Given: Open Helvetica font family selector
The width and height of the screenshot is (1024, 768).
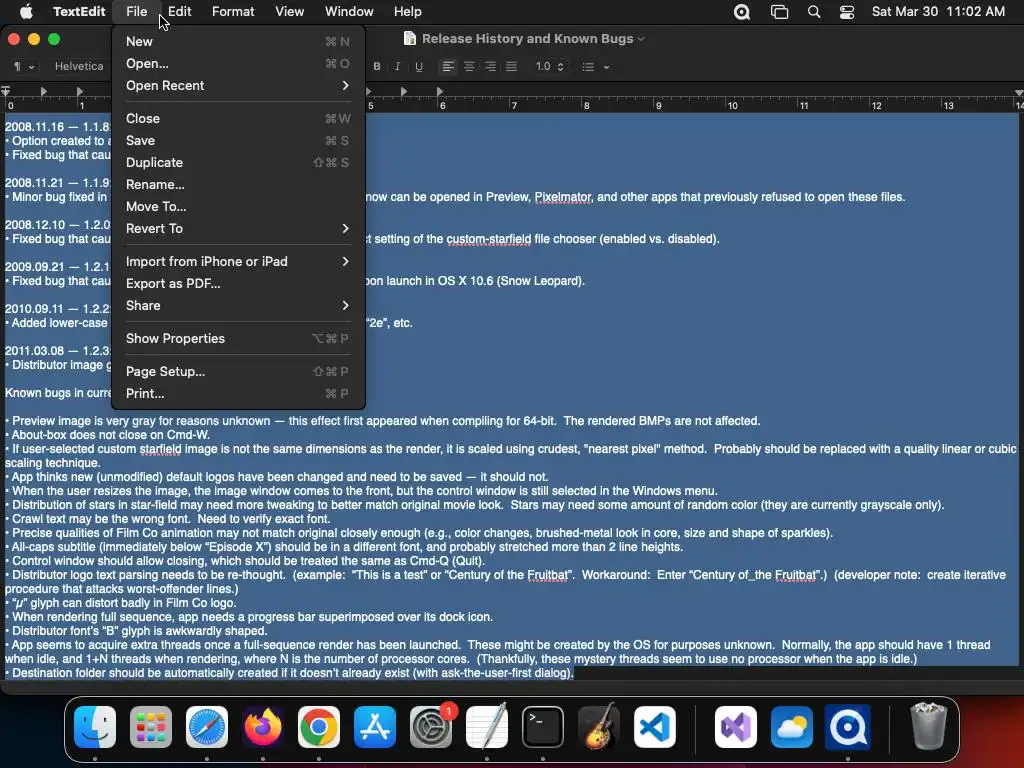Looking at the screenshot, I should tap(79, 66).
